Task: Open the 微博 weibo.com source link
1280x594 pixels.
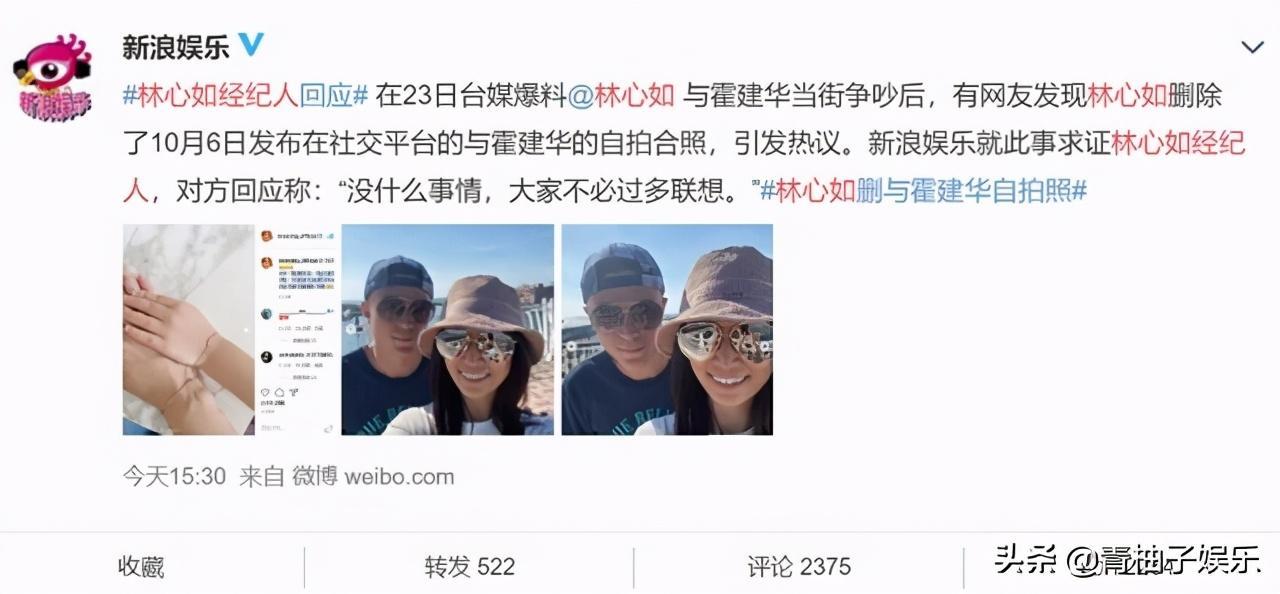Action: pos(373,476)
